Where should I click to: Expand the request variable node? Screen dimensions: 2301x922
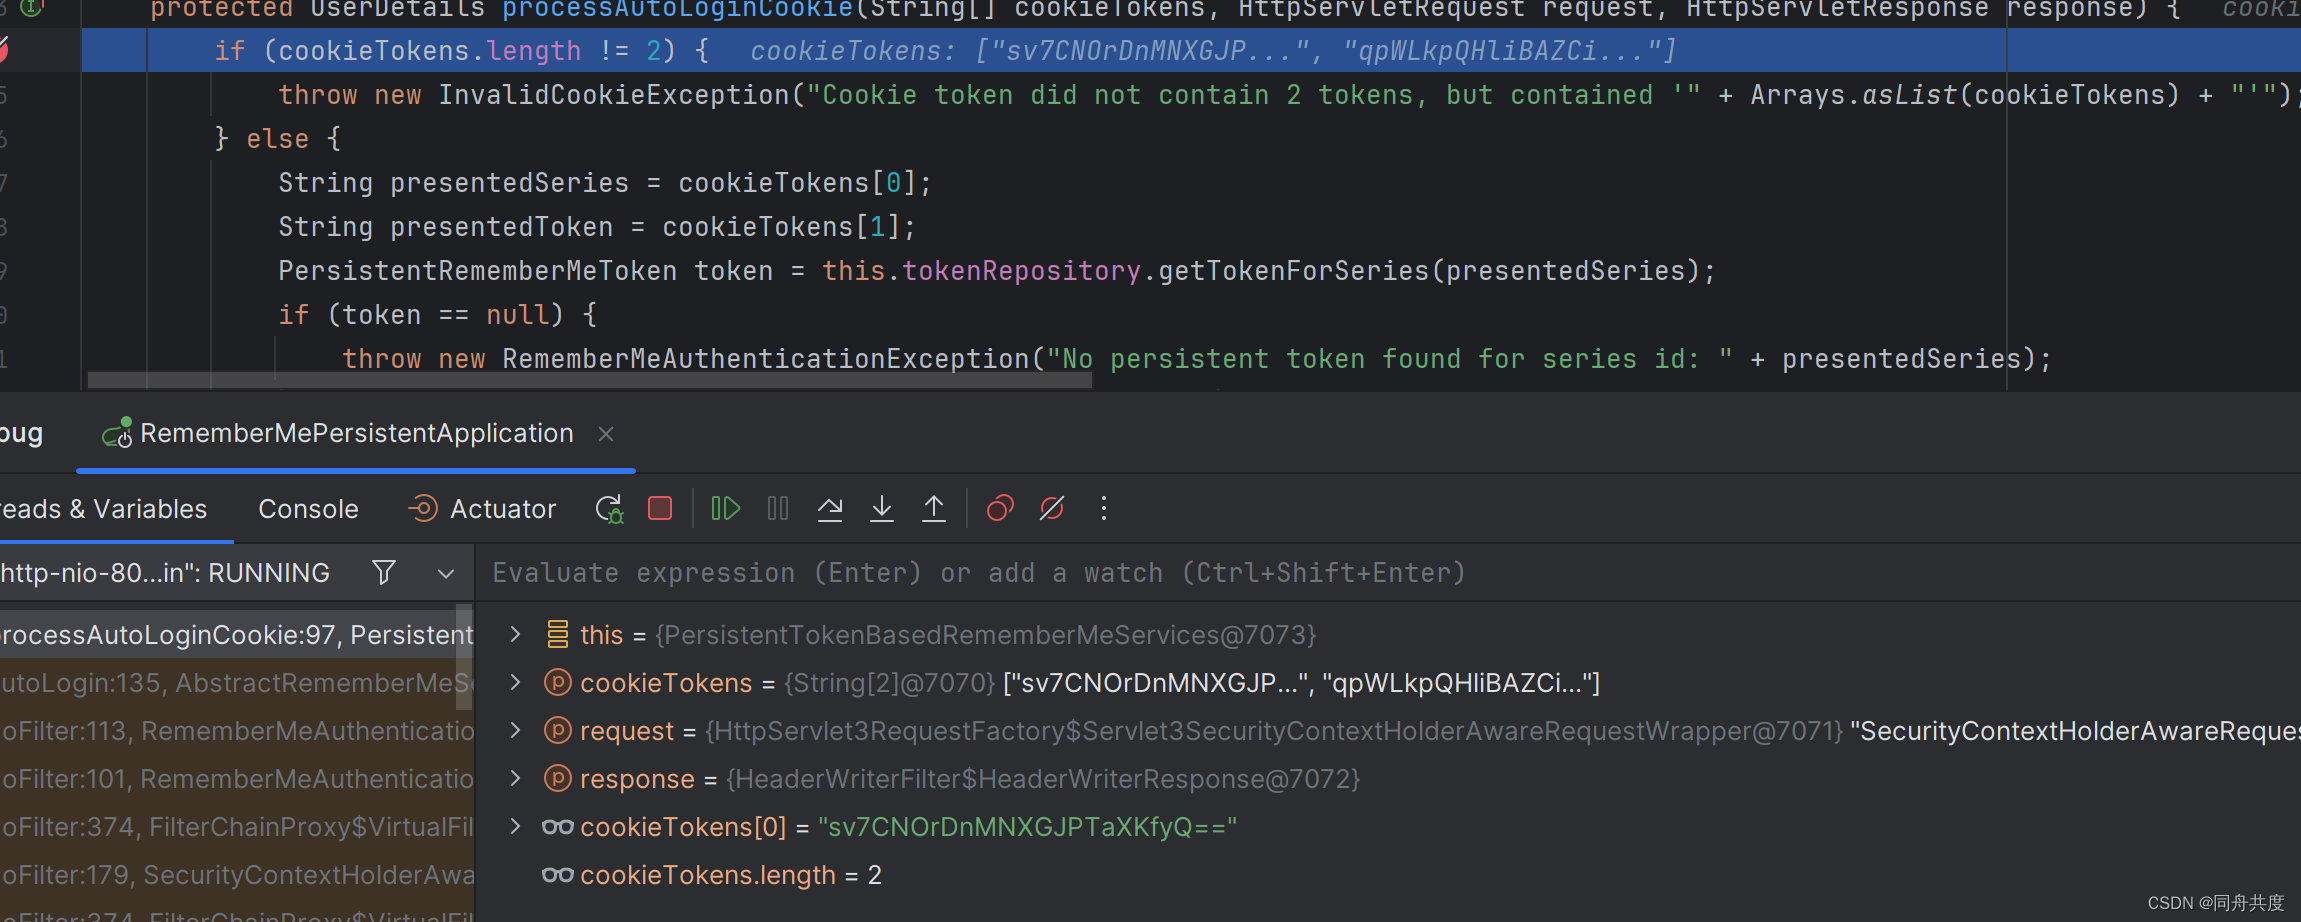click(x=515, y=730)
